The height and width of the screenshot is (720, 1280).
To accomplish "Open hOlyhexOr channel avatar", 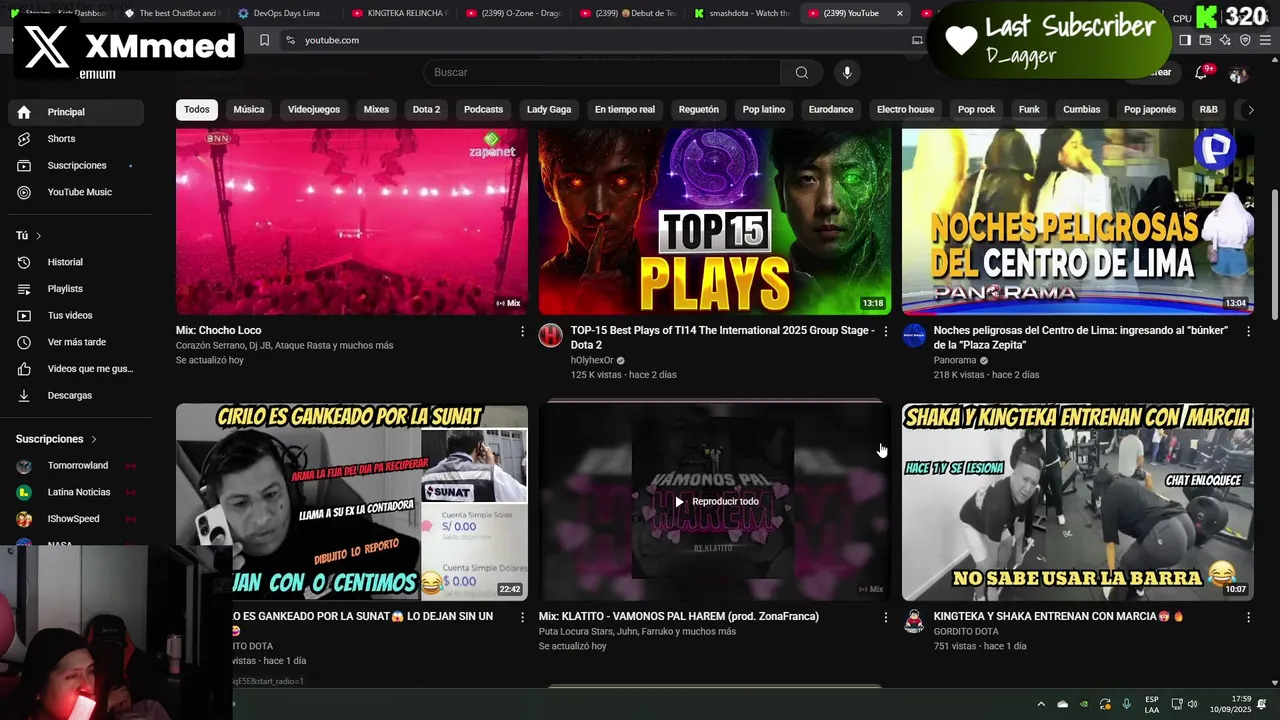I will click(x=551, y=336).
